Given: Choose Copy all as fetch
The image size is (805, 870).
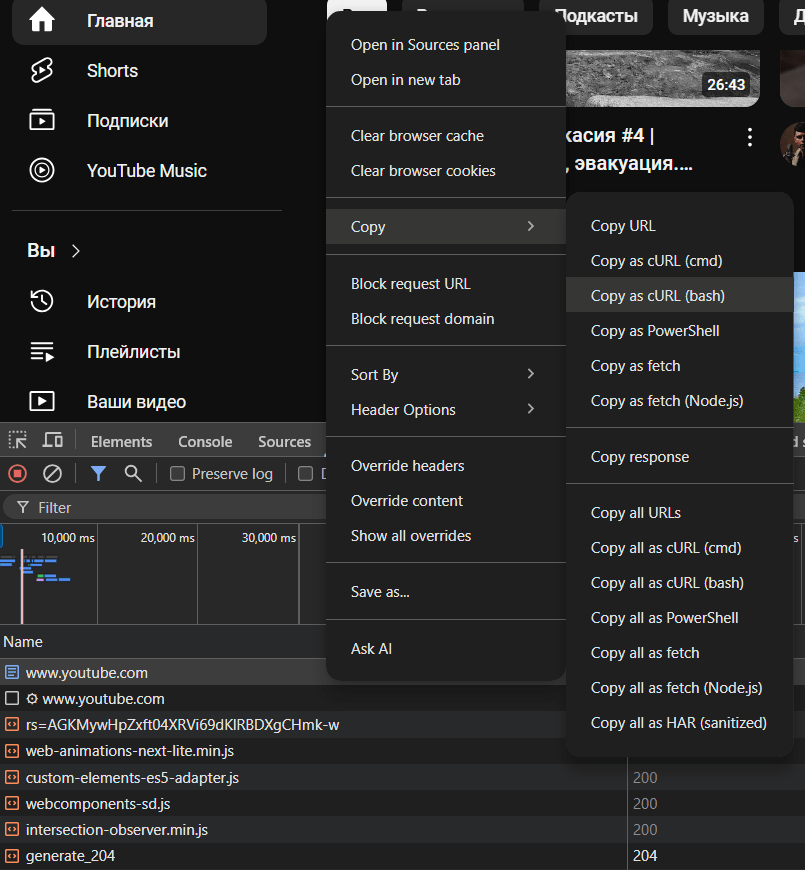Looking at the screenshot, I should coord(680,652).
